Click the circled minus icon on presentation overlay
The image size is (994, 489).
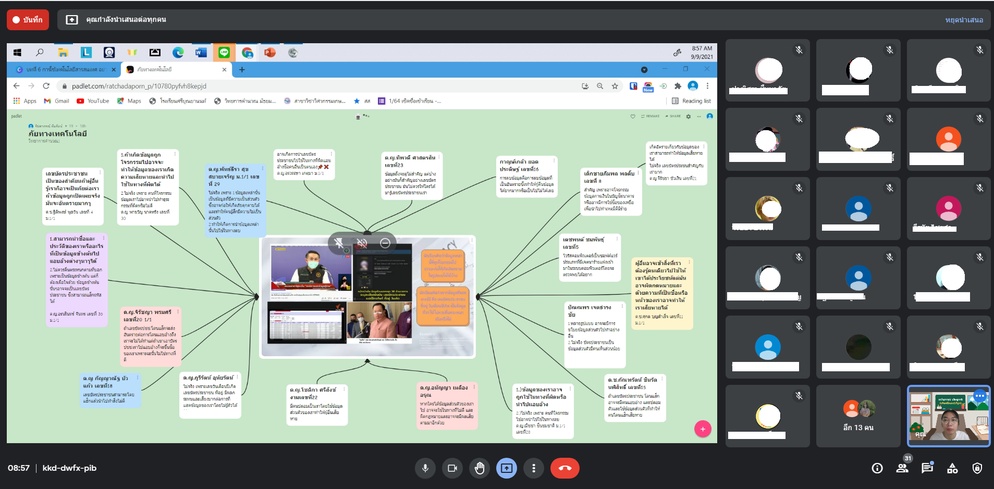click(385, 243)
